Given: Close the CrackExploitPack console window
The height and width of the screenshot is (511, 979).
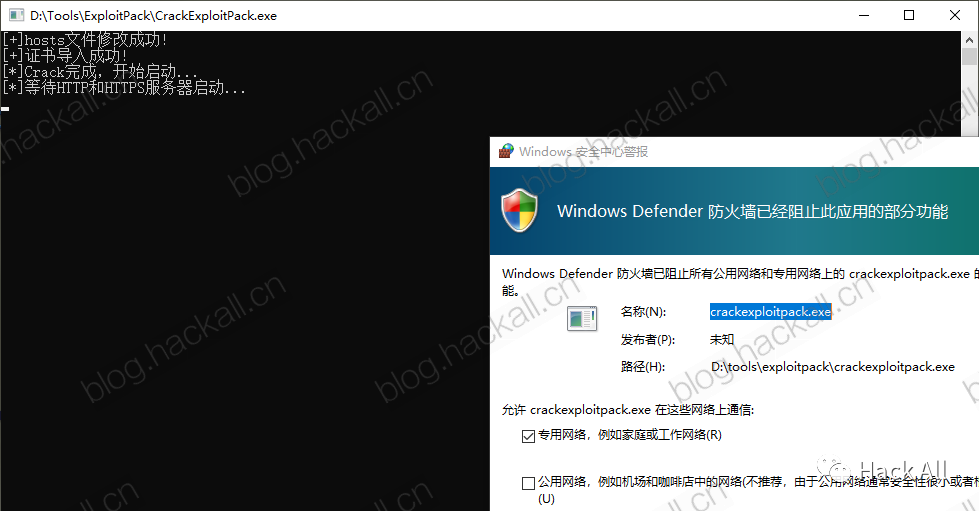Looking at the screenshot, I should (955, 15).
